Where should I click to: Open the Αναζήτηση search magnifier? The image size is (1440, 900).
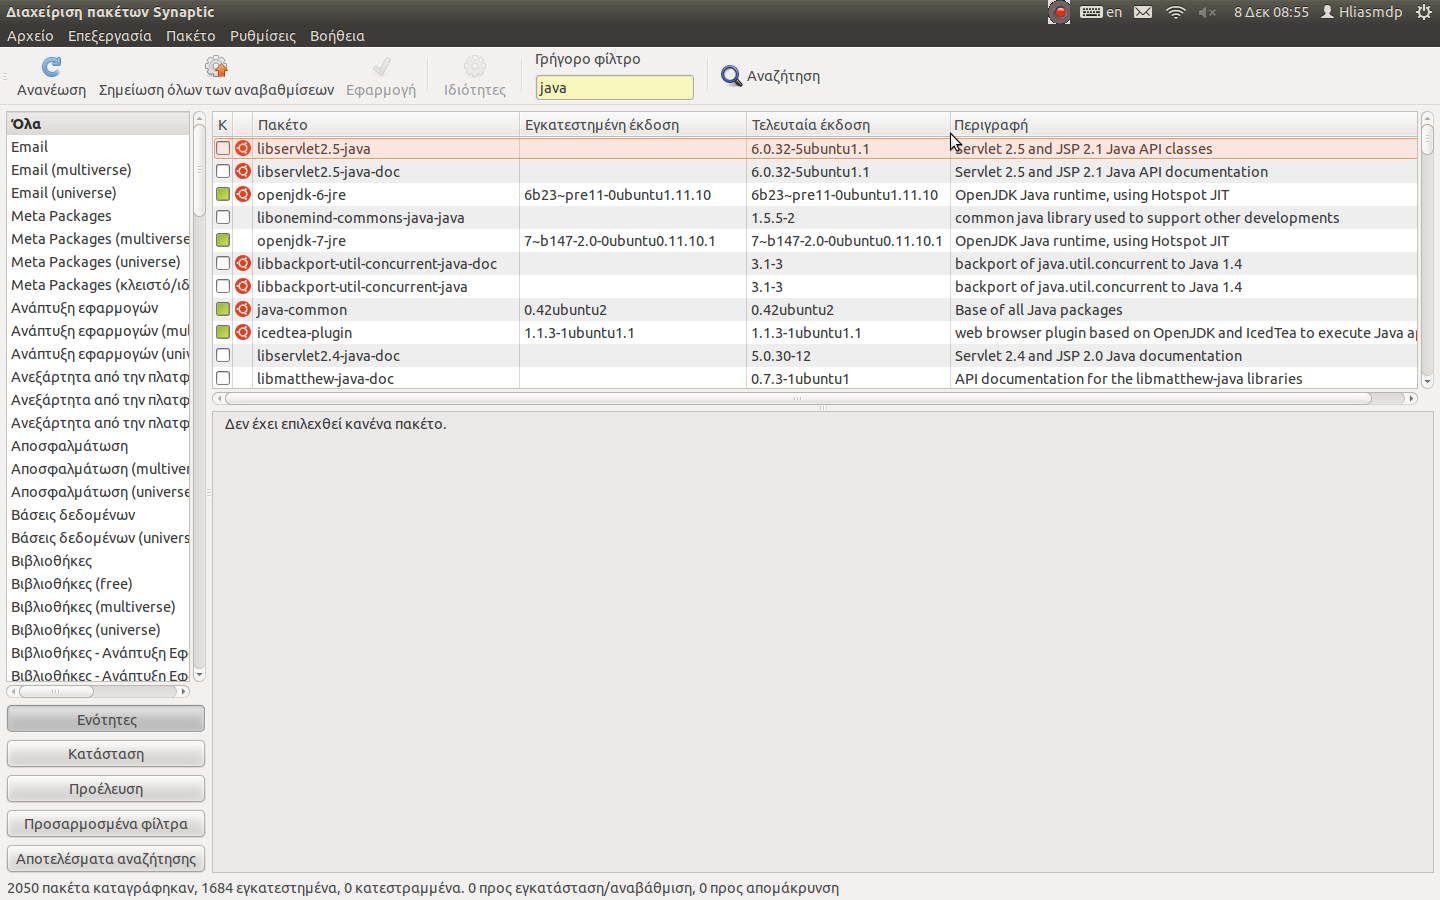pos(732,76)
